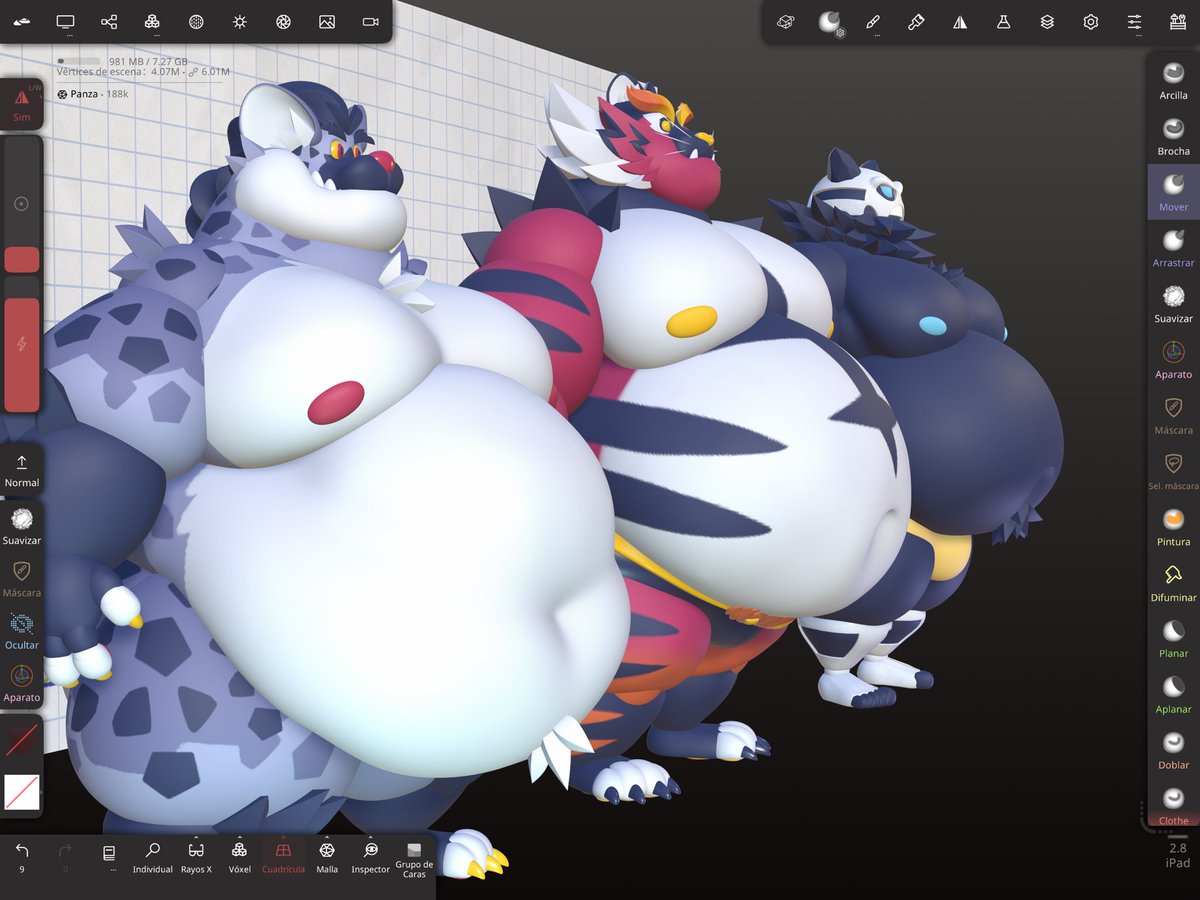The width and height of the screenshot is (1200, 900).
Task: Open the sliders preferences menu
Action: point(1134,21)
